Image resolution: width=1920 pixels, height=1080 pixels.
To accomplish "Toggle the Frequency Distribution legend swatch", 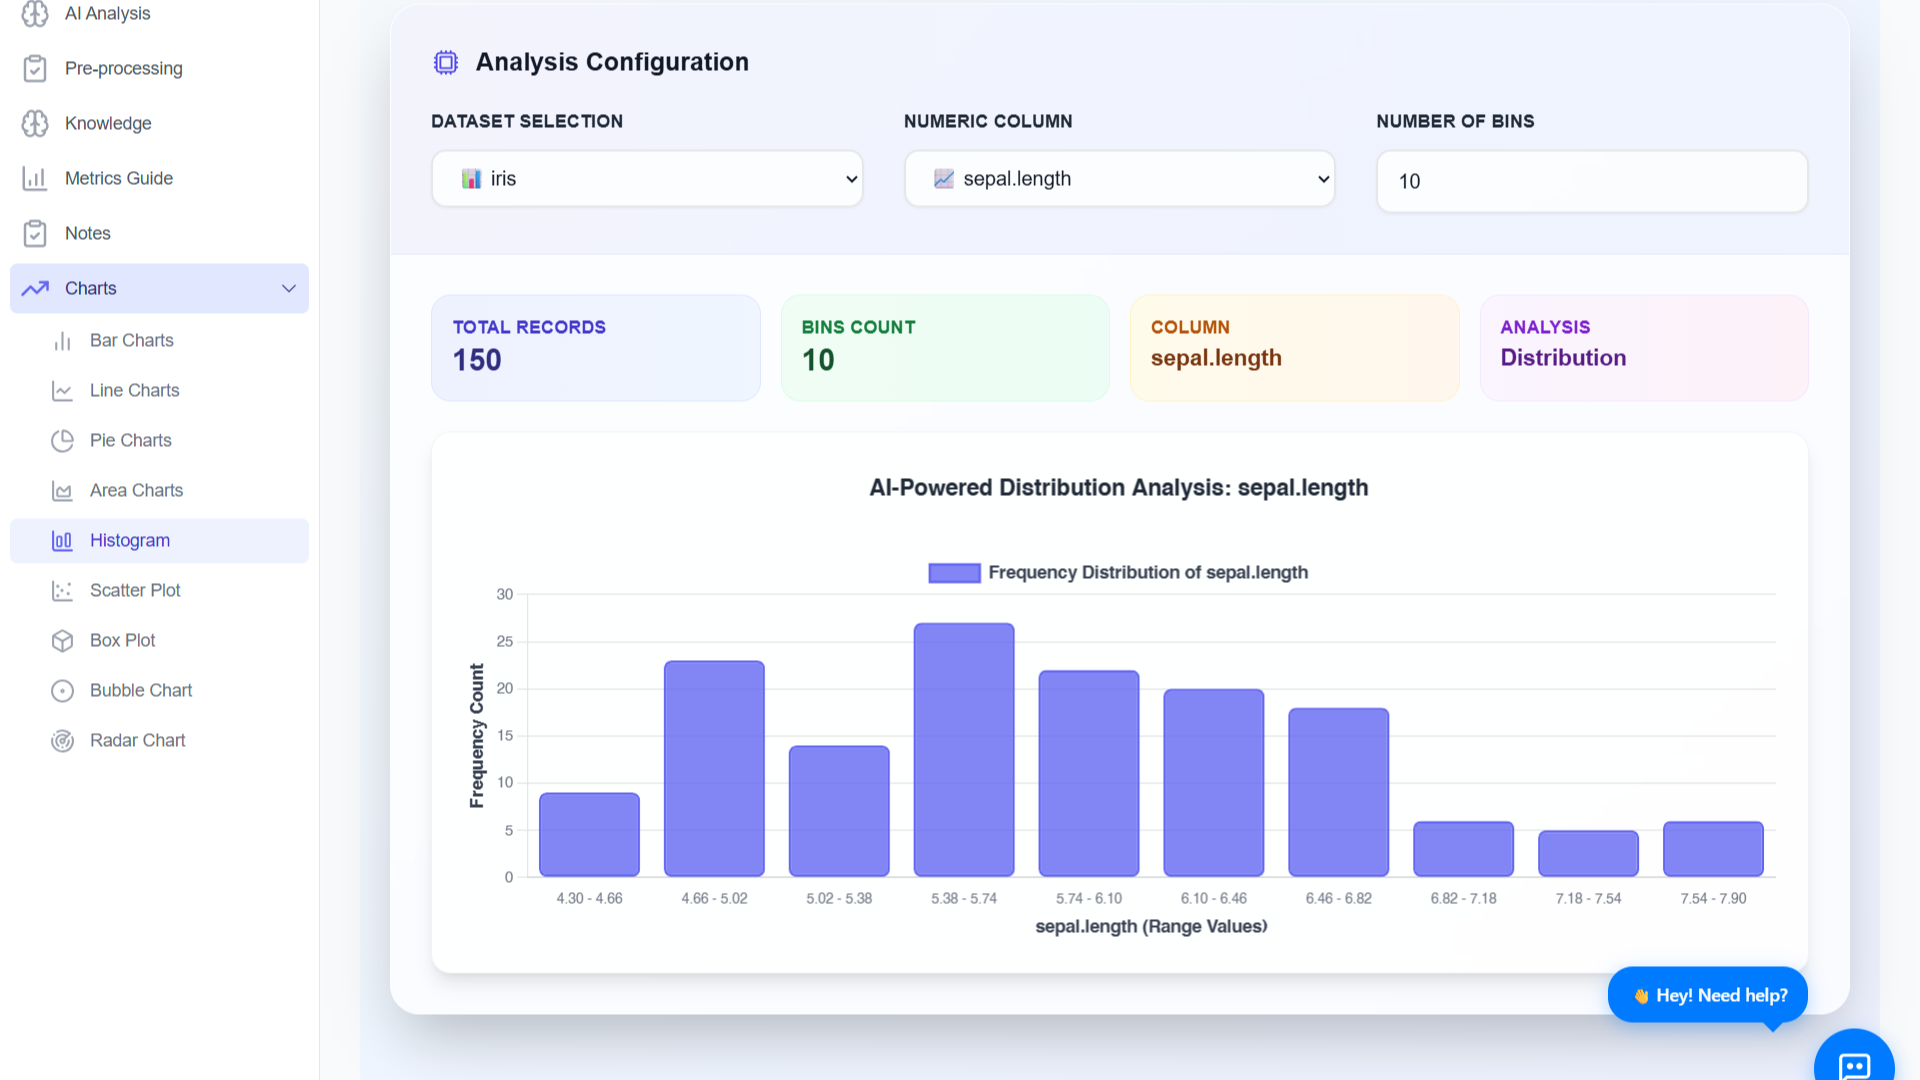I will click(x=953, y=573).
